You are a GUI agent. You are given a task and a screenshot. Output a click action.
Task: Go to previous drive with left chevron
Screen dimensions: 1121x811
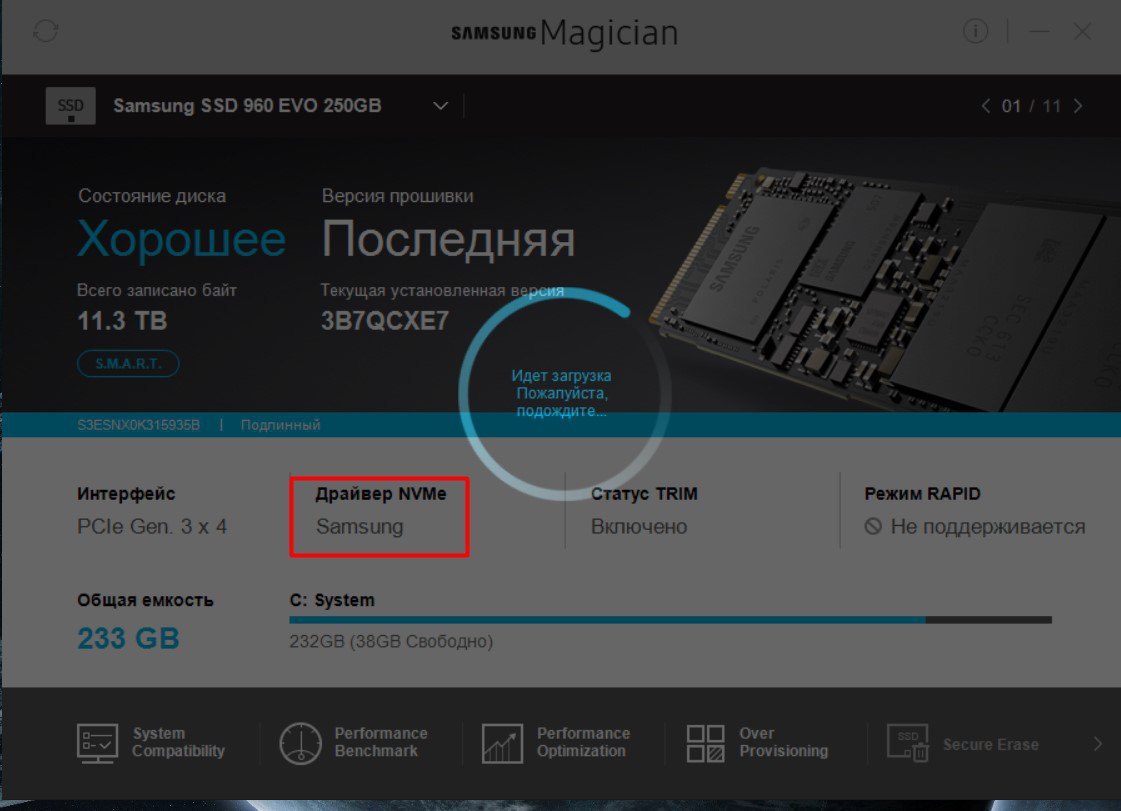[986, 106]
